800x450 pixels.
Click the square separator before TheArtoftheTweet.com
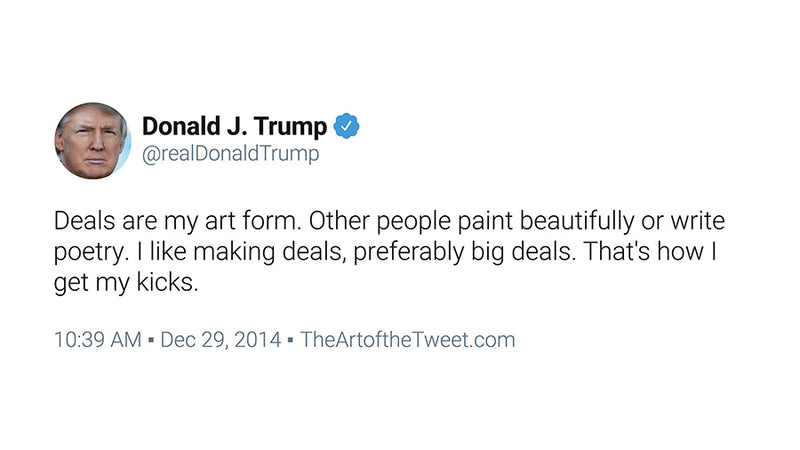tap(290, 340)
